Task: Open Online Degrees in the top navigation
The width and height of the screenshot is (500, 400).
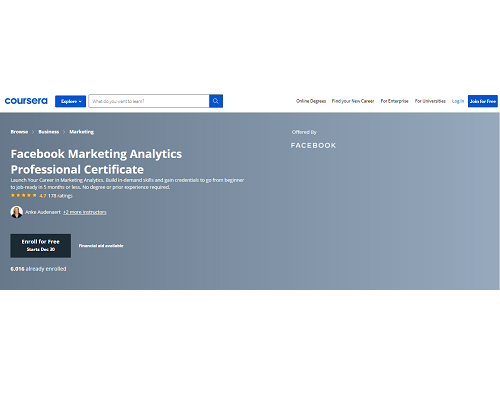Action: click(x=311, y=101)
